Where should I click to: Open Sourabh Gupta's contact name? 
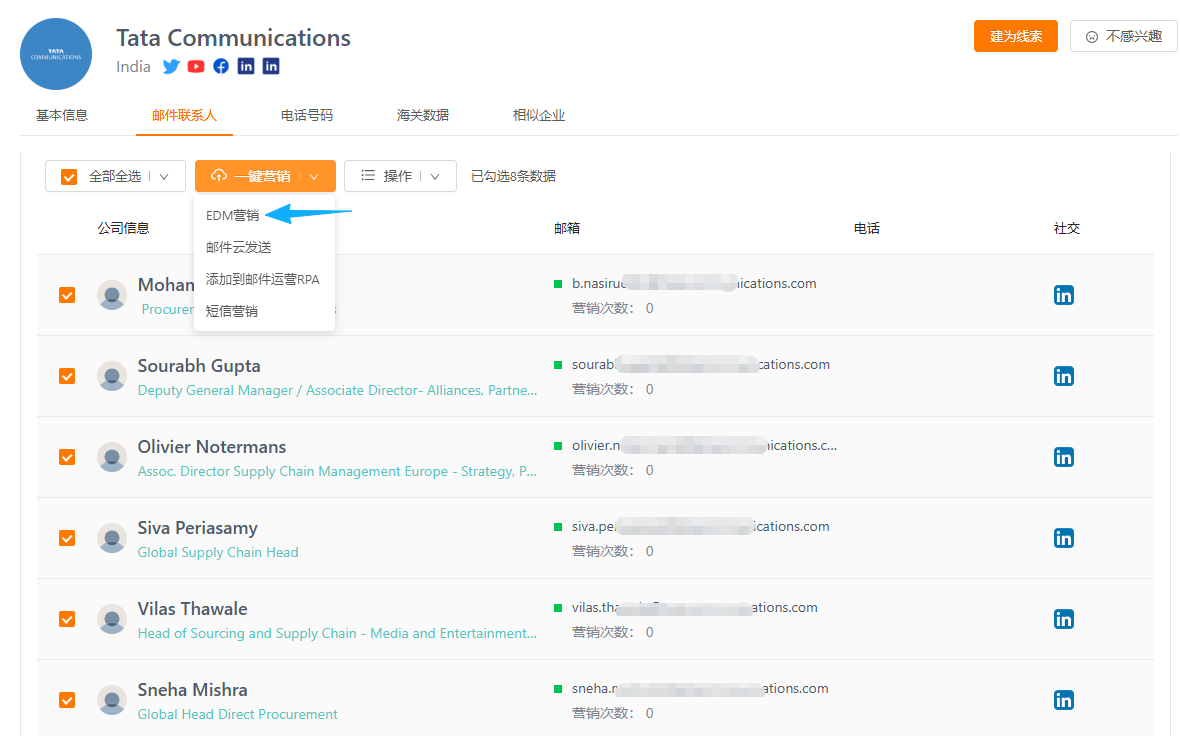(199, 366)
